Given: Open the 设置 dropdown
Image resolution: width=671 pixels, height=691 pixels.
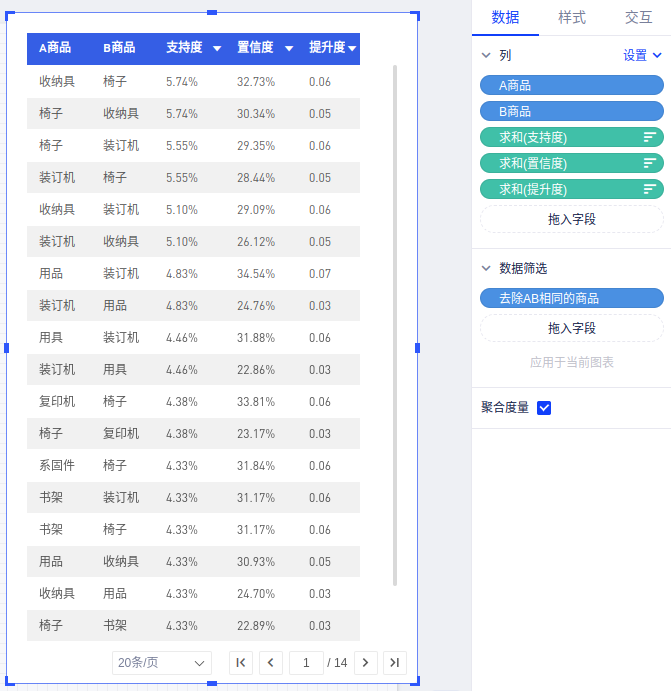Looking at the screenshot, I should coord(642,56).
